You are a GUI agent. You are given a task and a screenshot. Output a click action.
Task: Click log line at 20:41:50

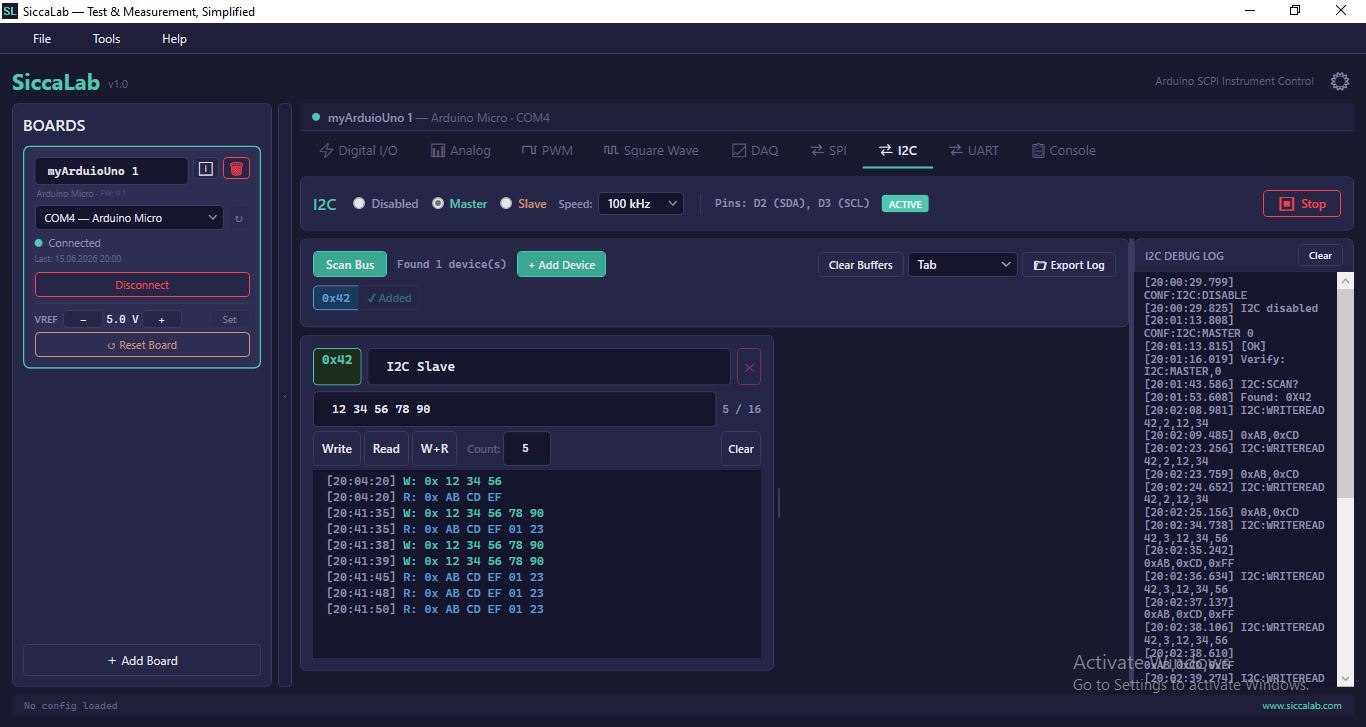(435, 609)
